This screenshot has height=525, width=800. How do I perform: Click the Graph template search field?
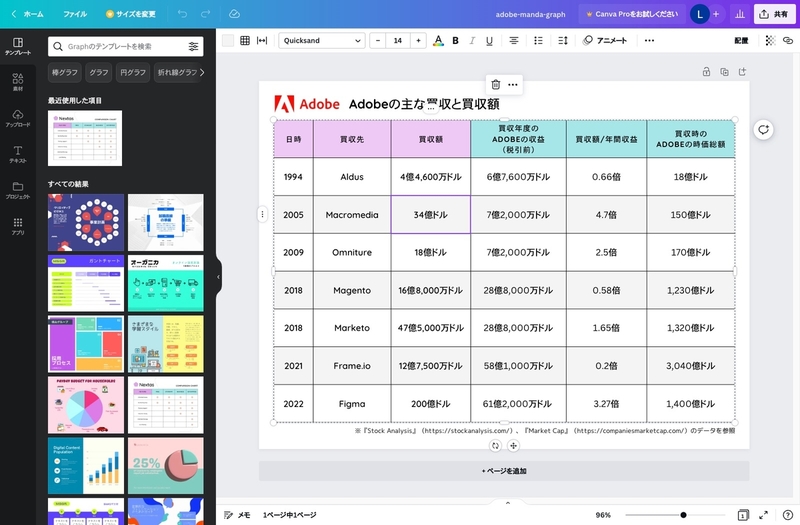tap(126, 46)
